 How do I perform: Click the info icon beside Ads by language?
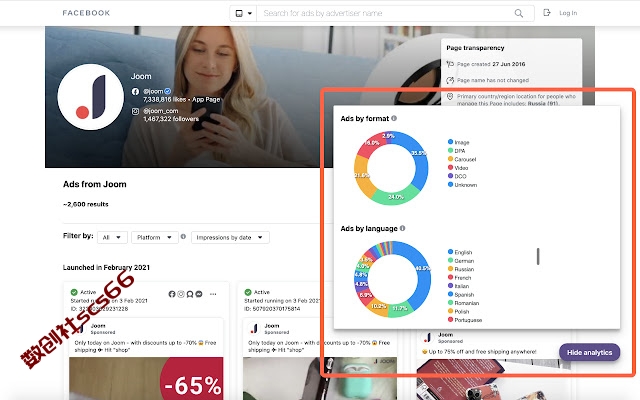[x=402, y=228]
